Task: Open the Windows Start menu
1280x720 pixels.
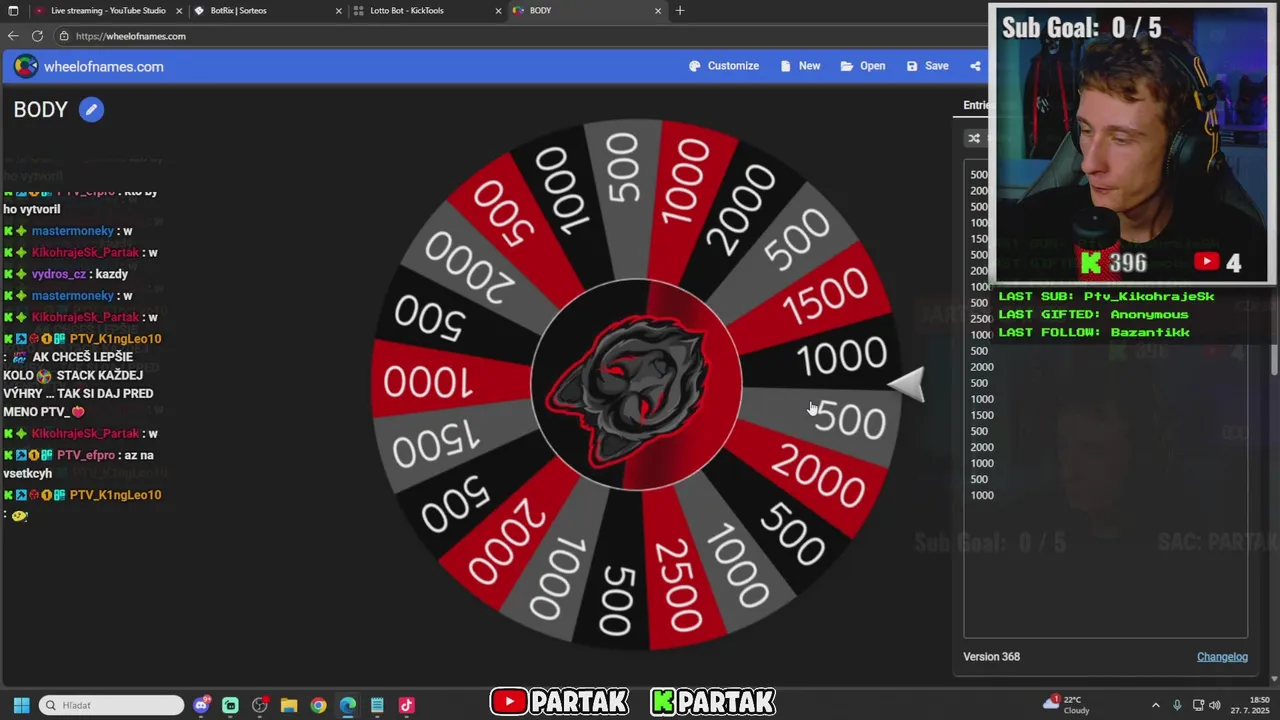Action: pyautogui.click(x=21, y=705)
